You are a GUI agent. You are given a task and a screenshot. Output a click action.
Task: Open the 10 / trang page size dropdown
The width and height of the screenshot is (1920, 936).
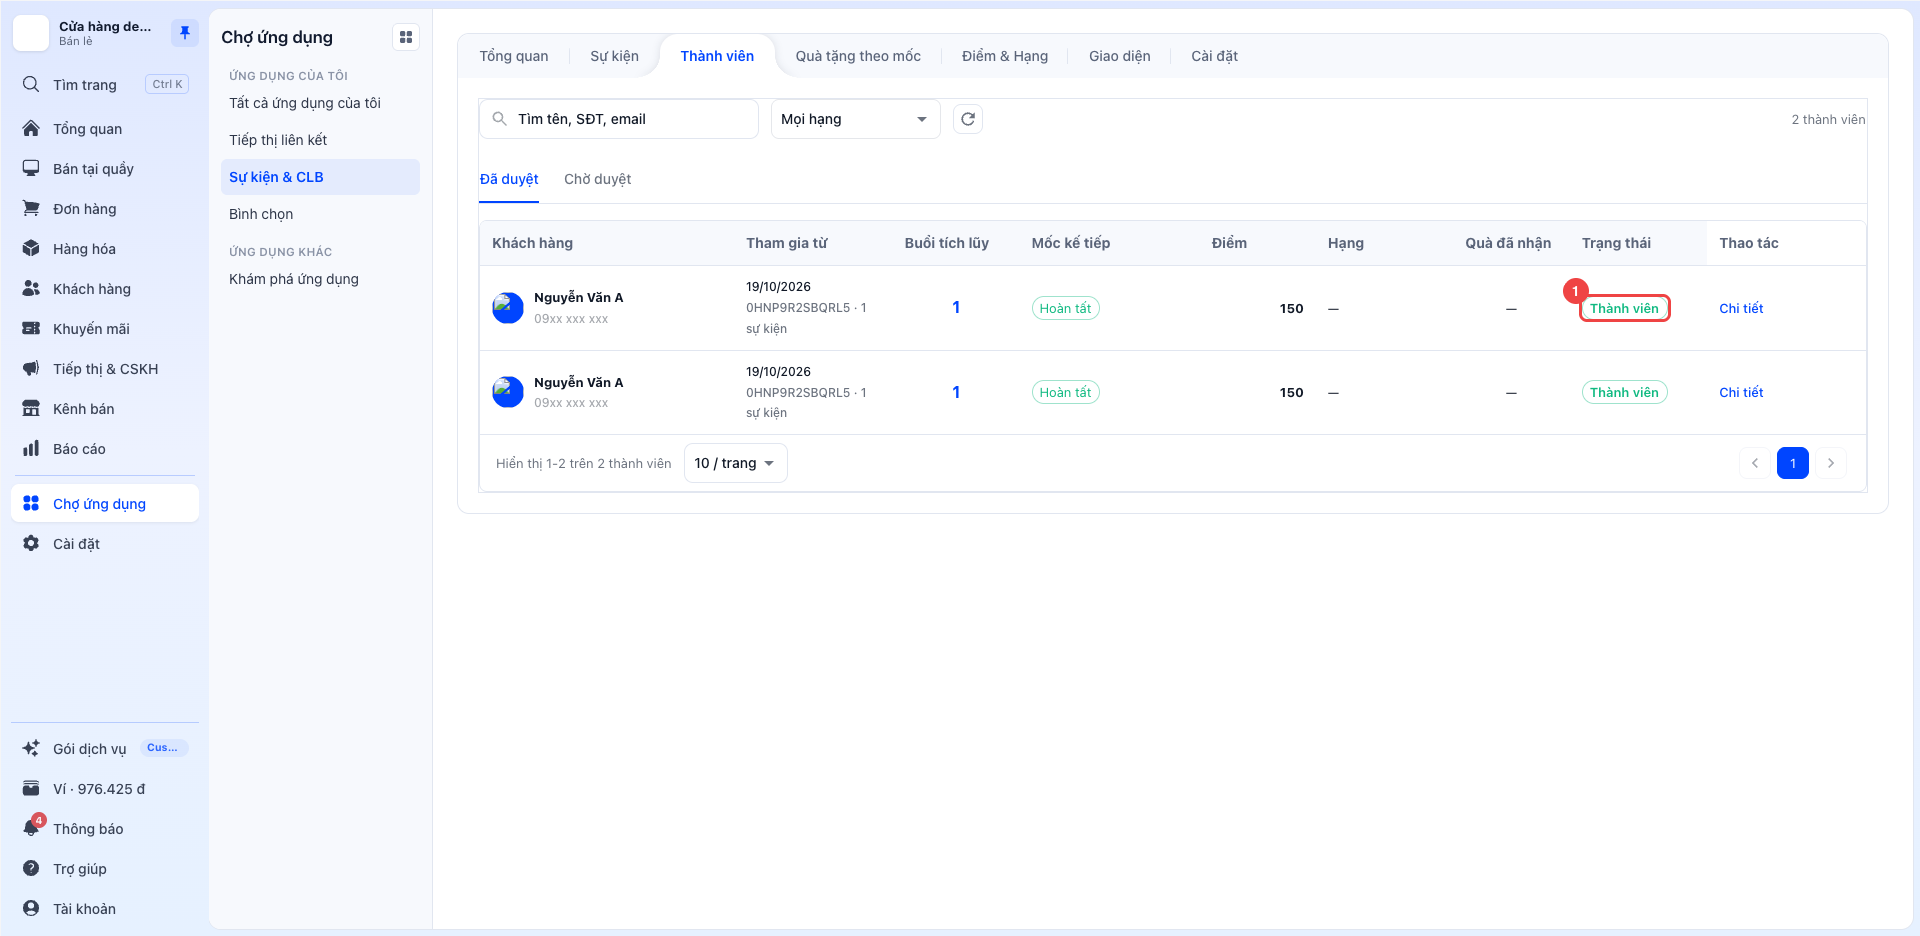pyautogui.click(x=735, y=463)
